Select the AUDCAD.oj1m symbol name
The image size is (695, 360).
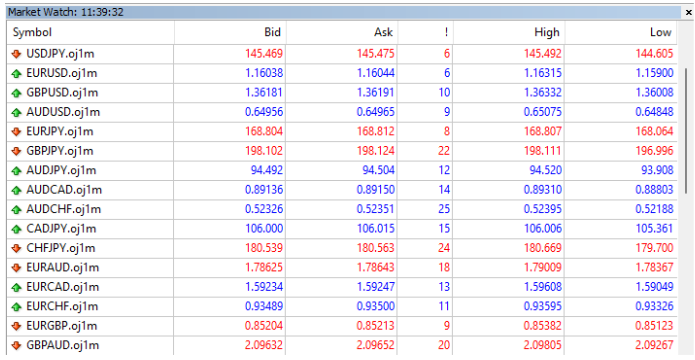(64, 190)
